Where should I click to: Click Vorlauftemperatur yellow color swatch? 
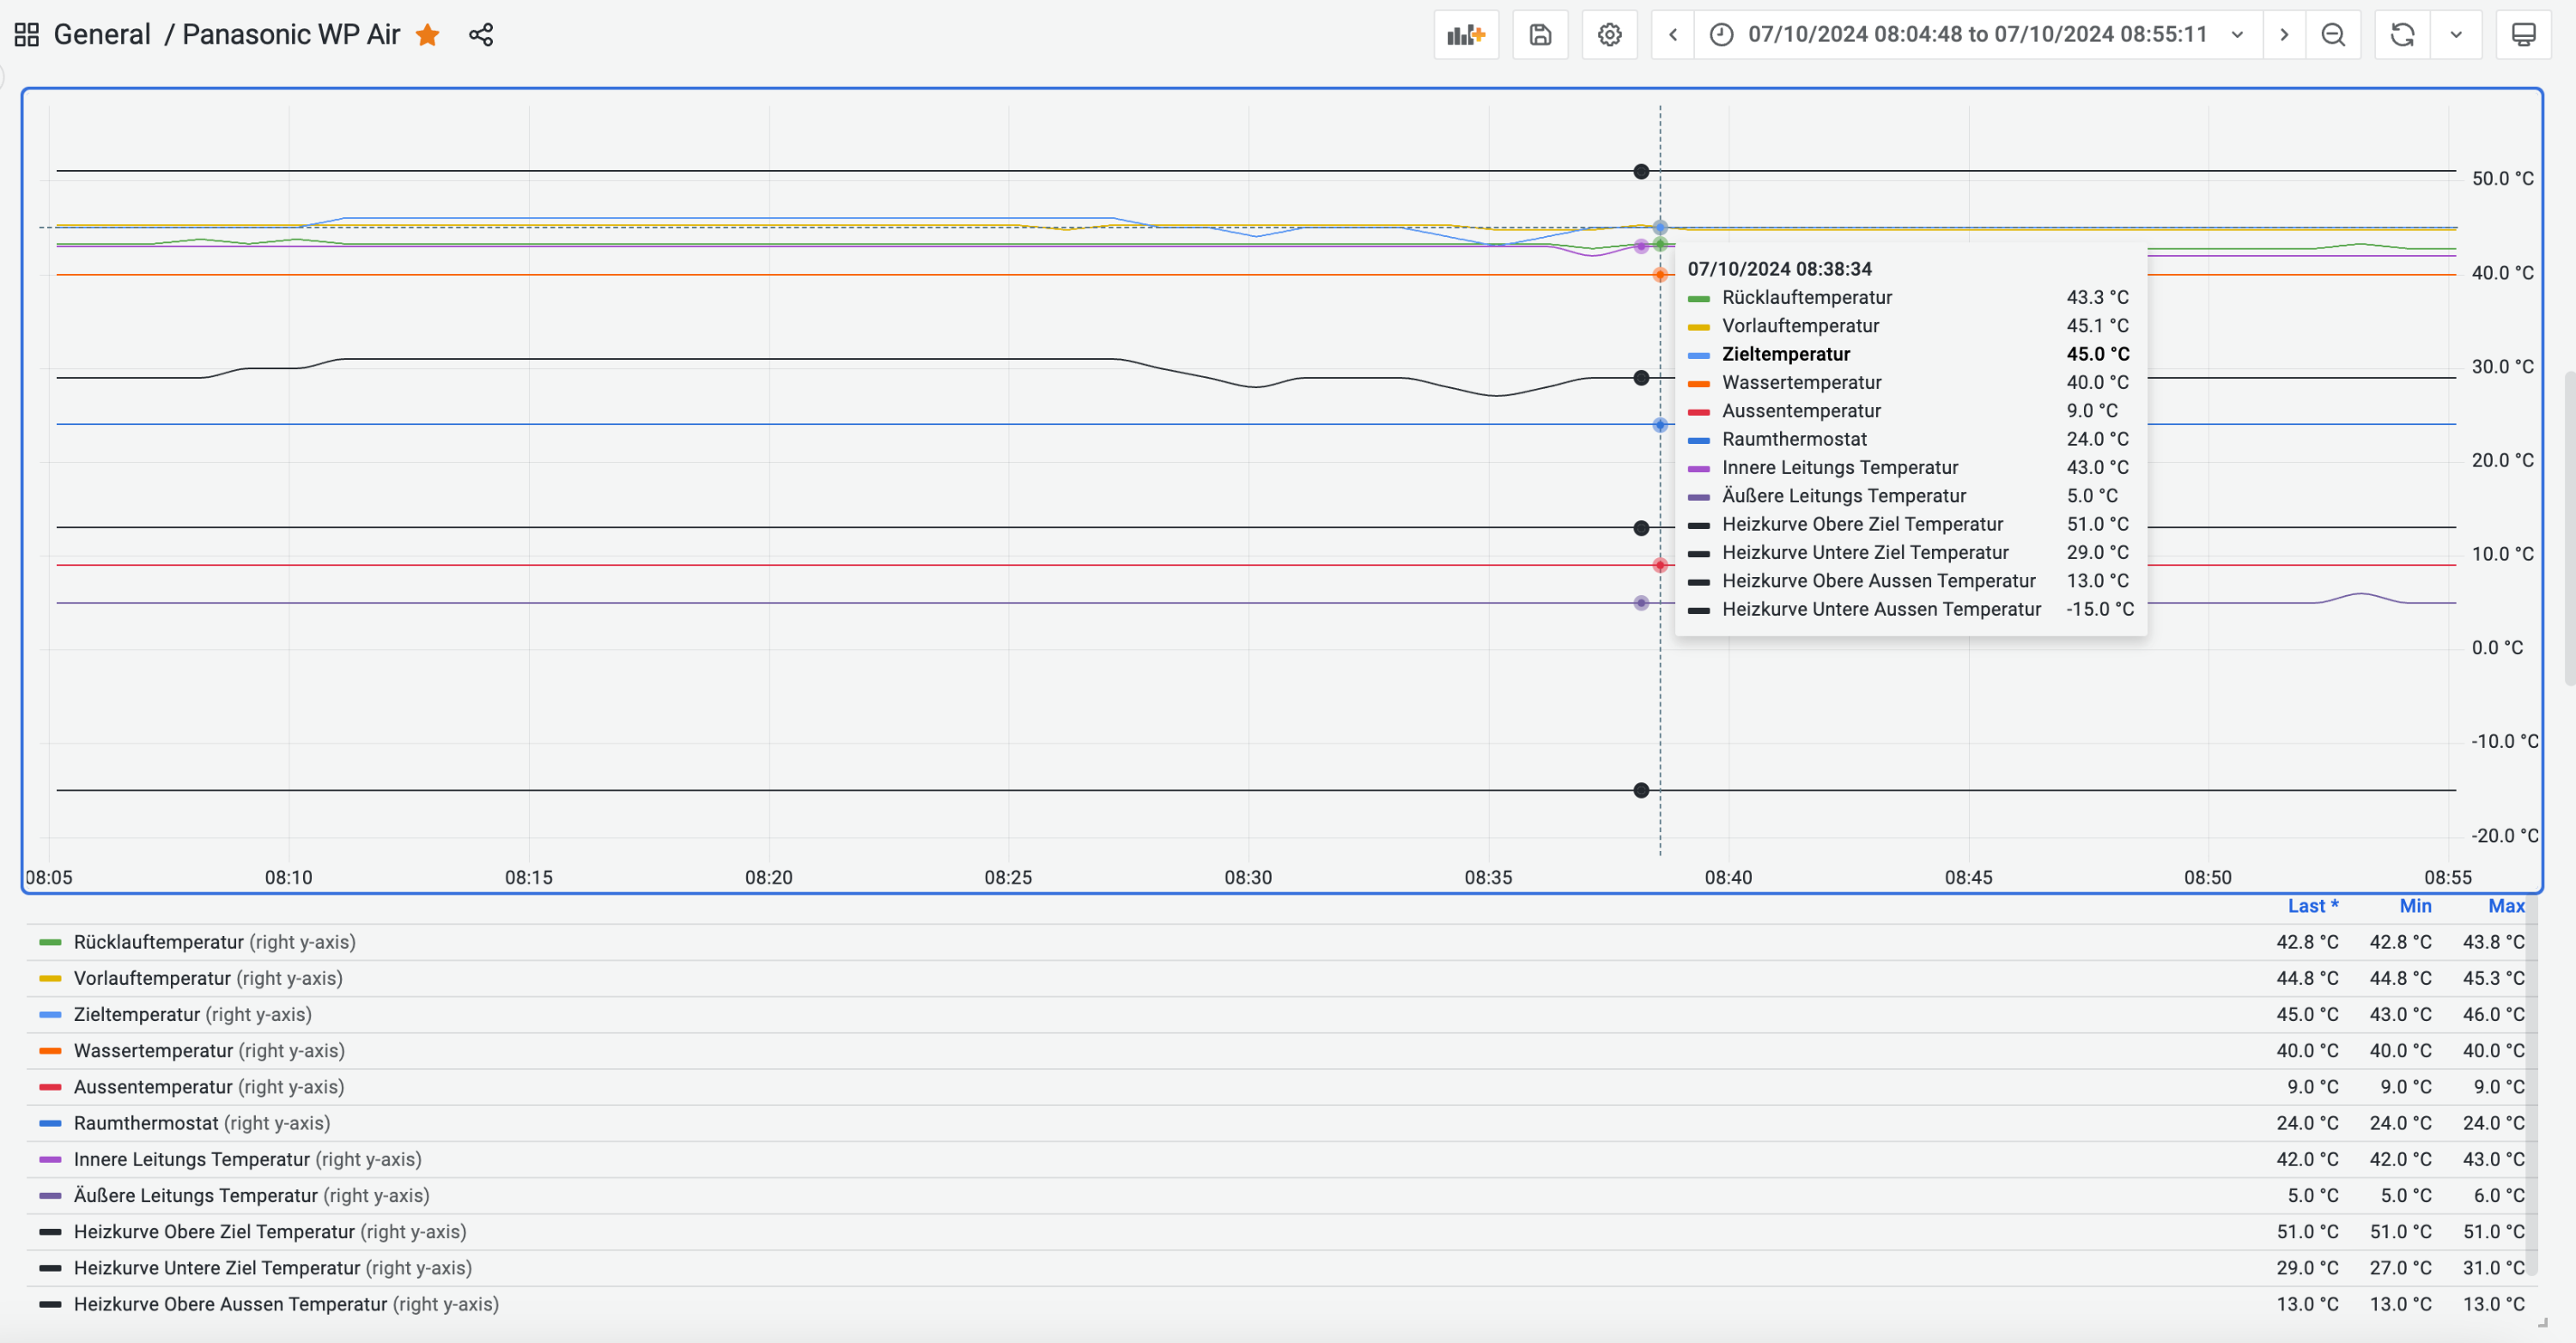click(x=50, y=979)
